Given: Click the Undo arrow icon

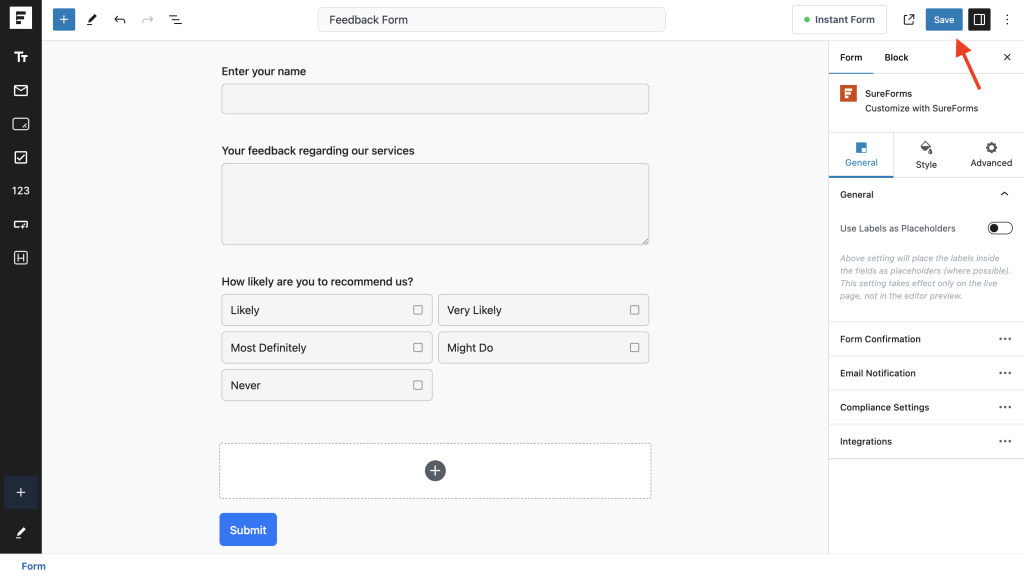Looking at the screenshot, I should click(x=120, y=19).
